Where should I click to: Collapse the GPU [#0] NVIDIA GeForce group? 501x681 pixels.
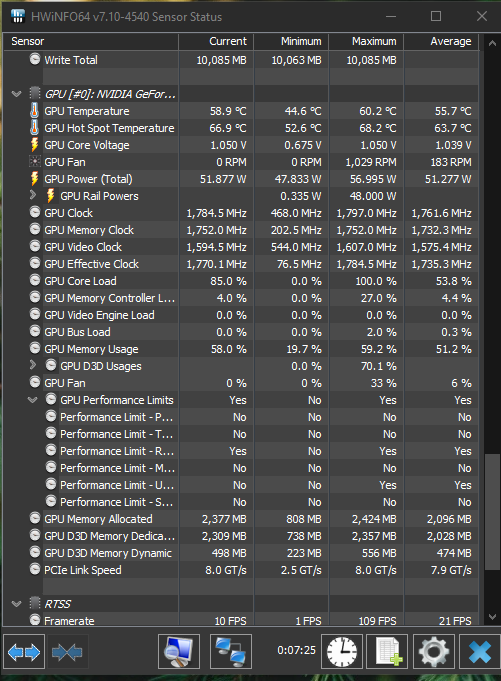(16, 94)
